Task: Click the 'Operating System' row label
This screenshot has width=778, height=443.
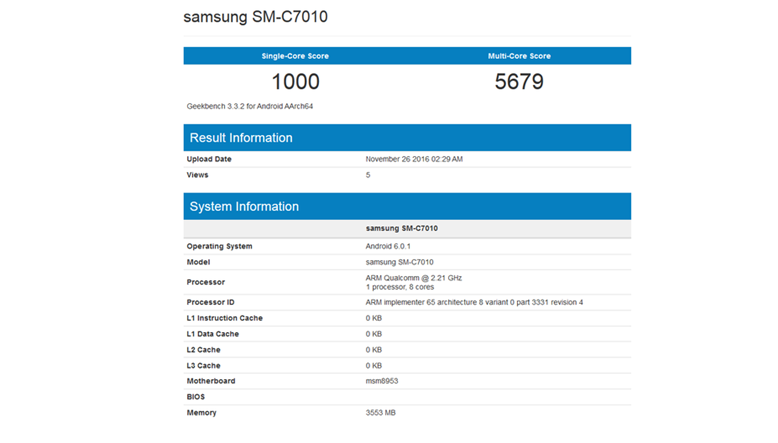Action: coord(219,247)
